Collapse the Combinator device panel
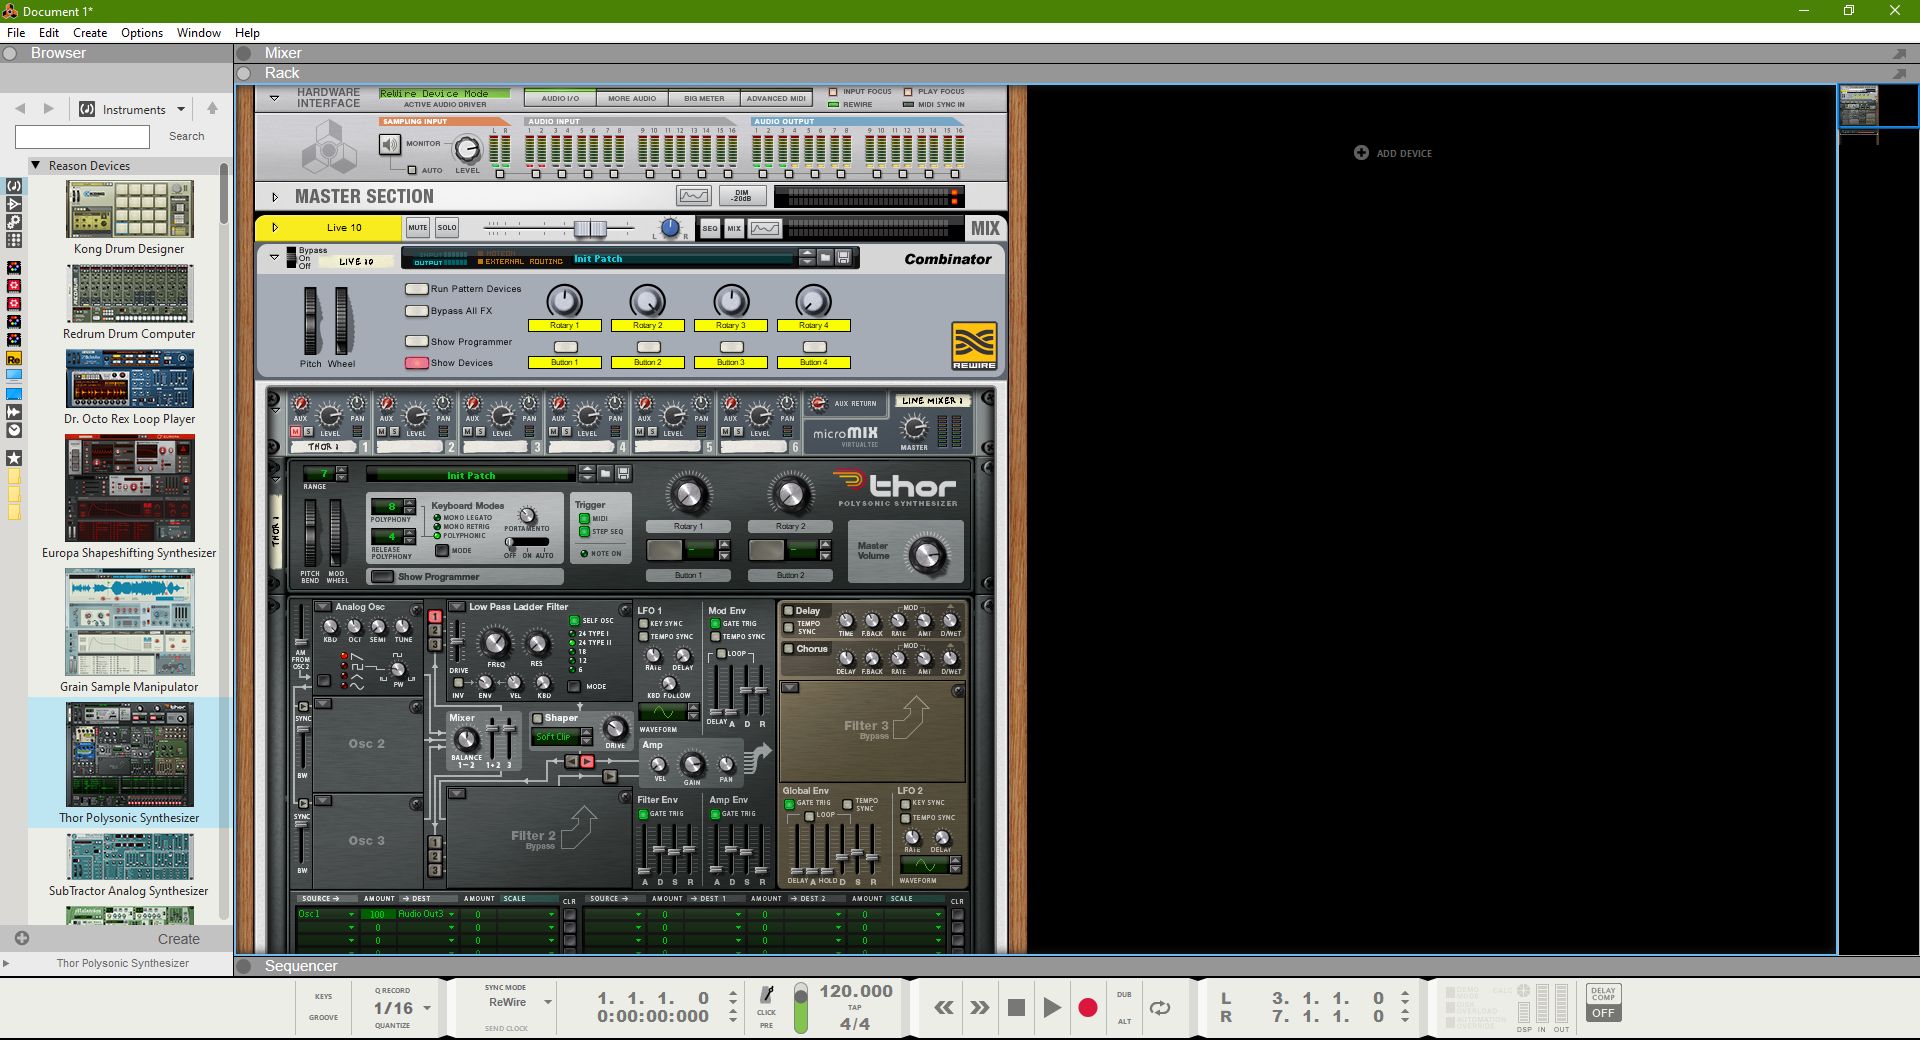Screen dimensions: 1920x1040 [274, 258]
